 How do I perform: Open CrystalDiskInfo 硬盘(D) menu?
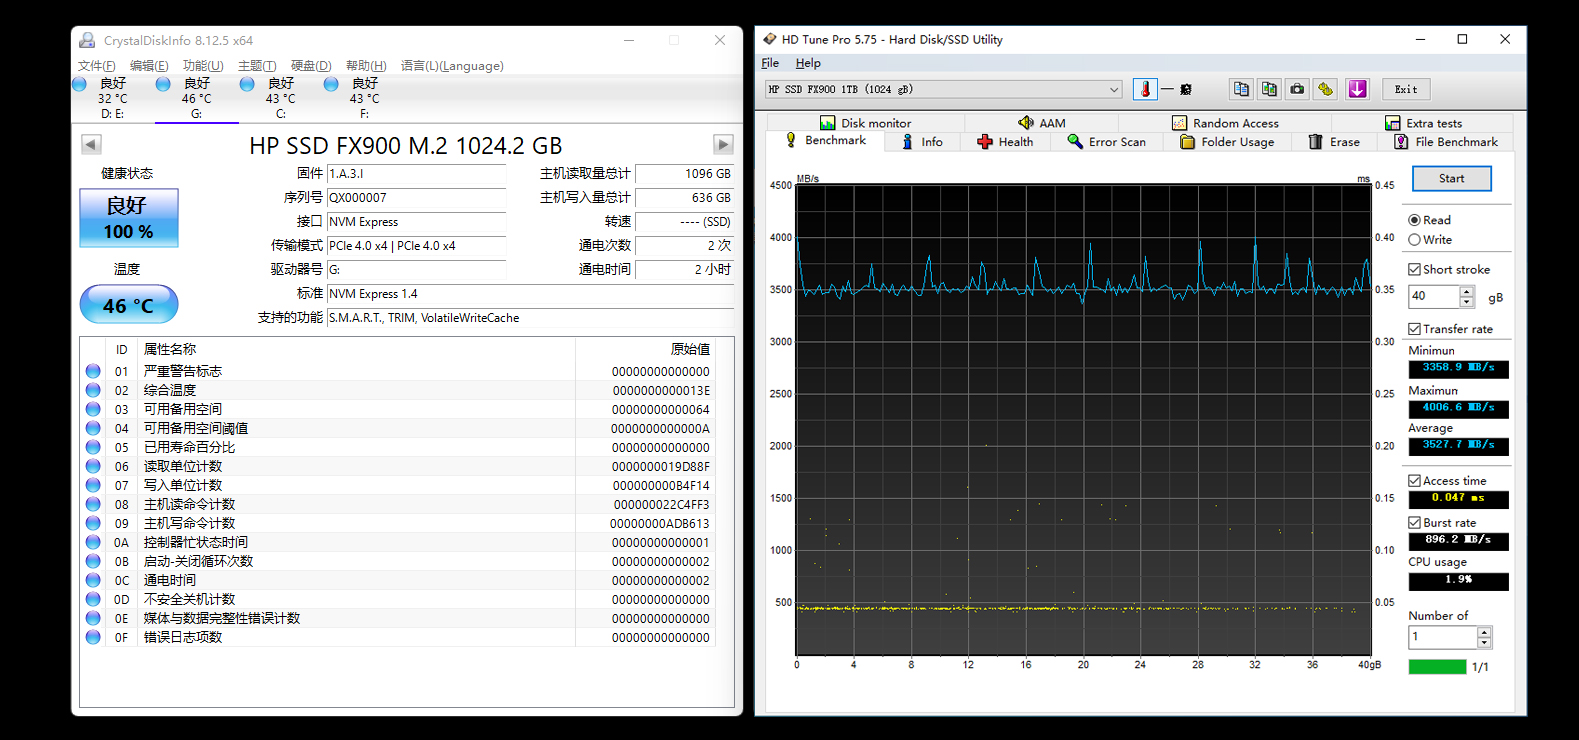click(311, 66)
